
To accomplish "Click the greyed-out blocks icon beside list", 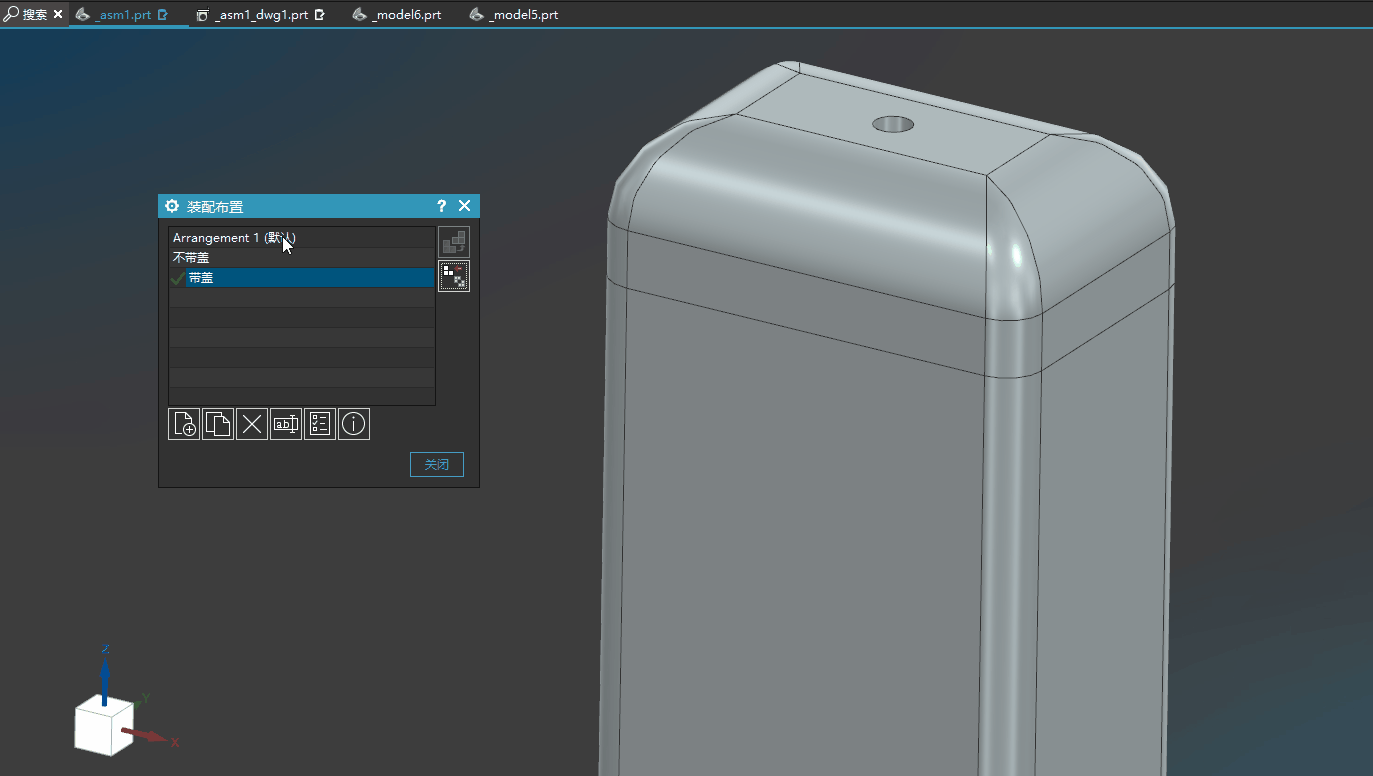I will click(x=454, y=242).
